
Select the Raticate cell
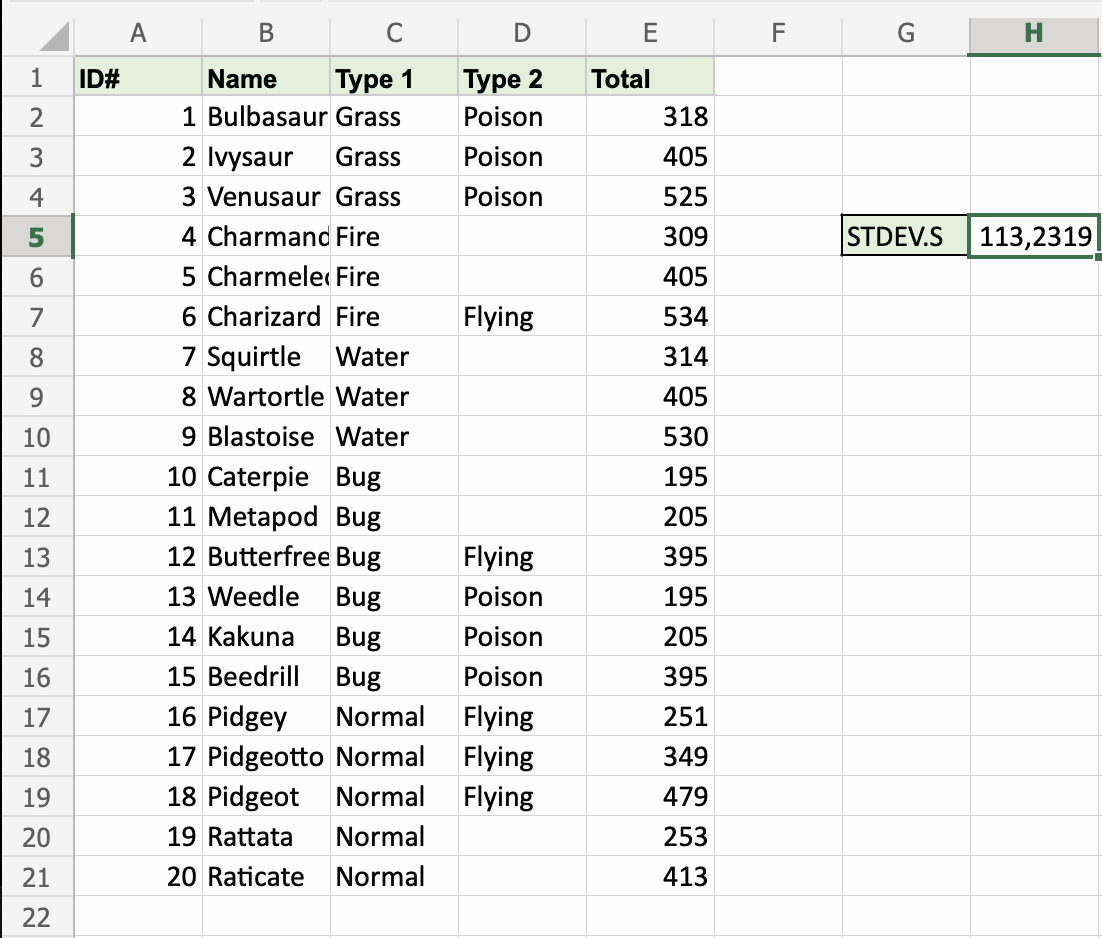click(x=266, y=877)
